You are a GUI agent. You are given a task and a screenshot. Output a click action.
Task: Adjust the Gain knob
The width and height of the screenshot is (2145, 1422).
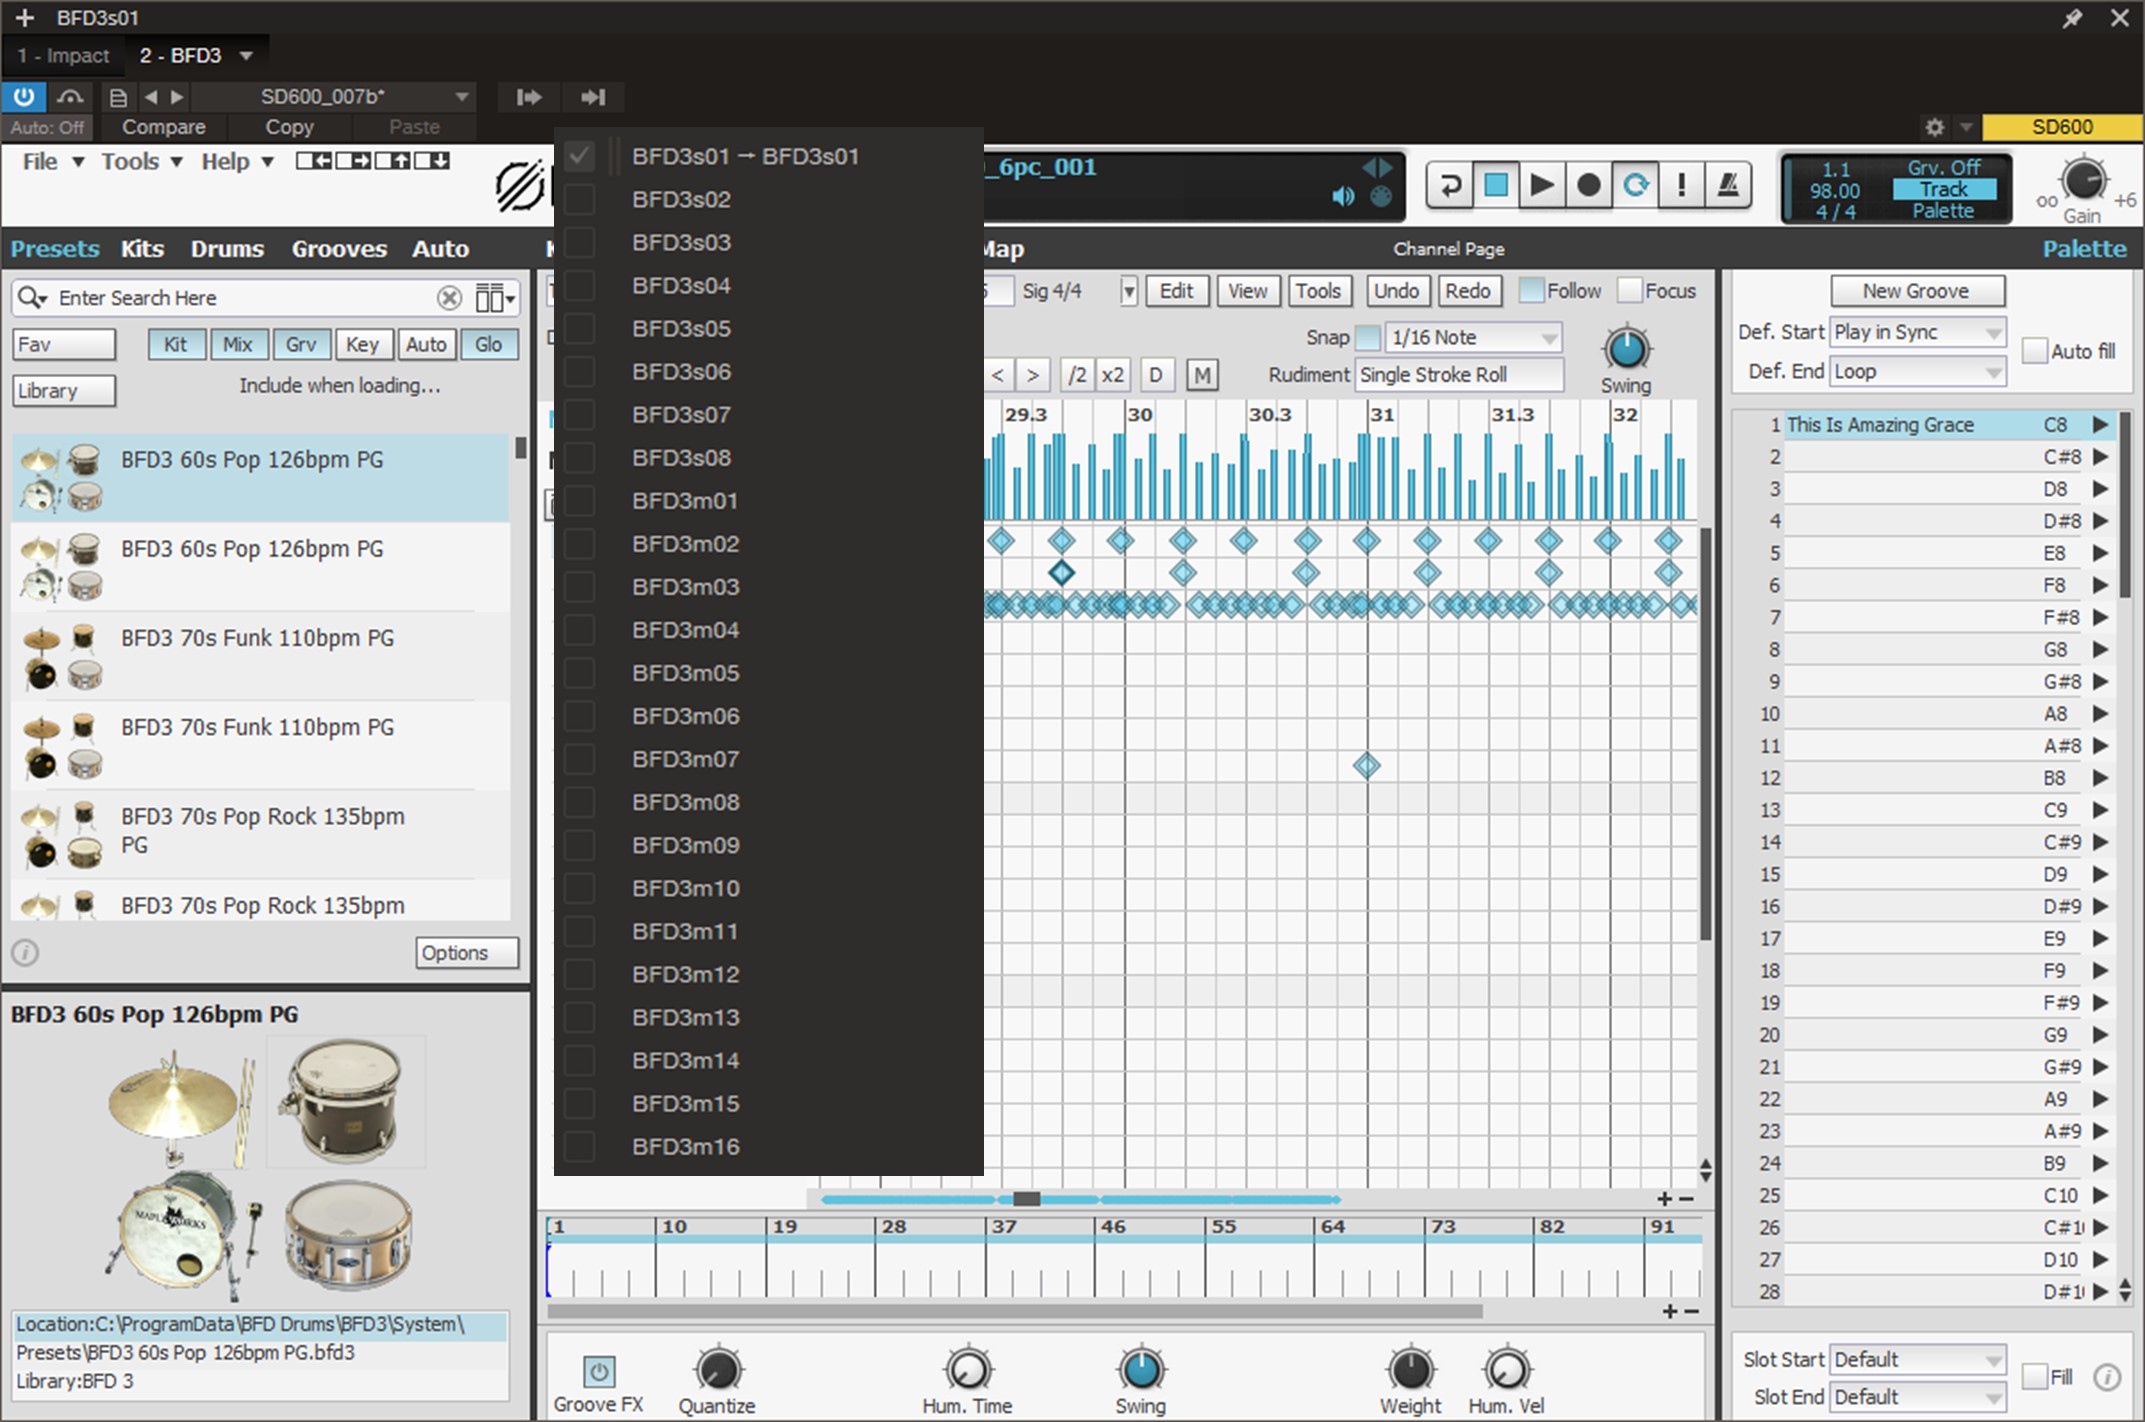2083,181
